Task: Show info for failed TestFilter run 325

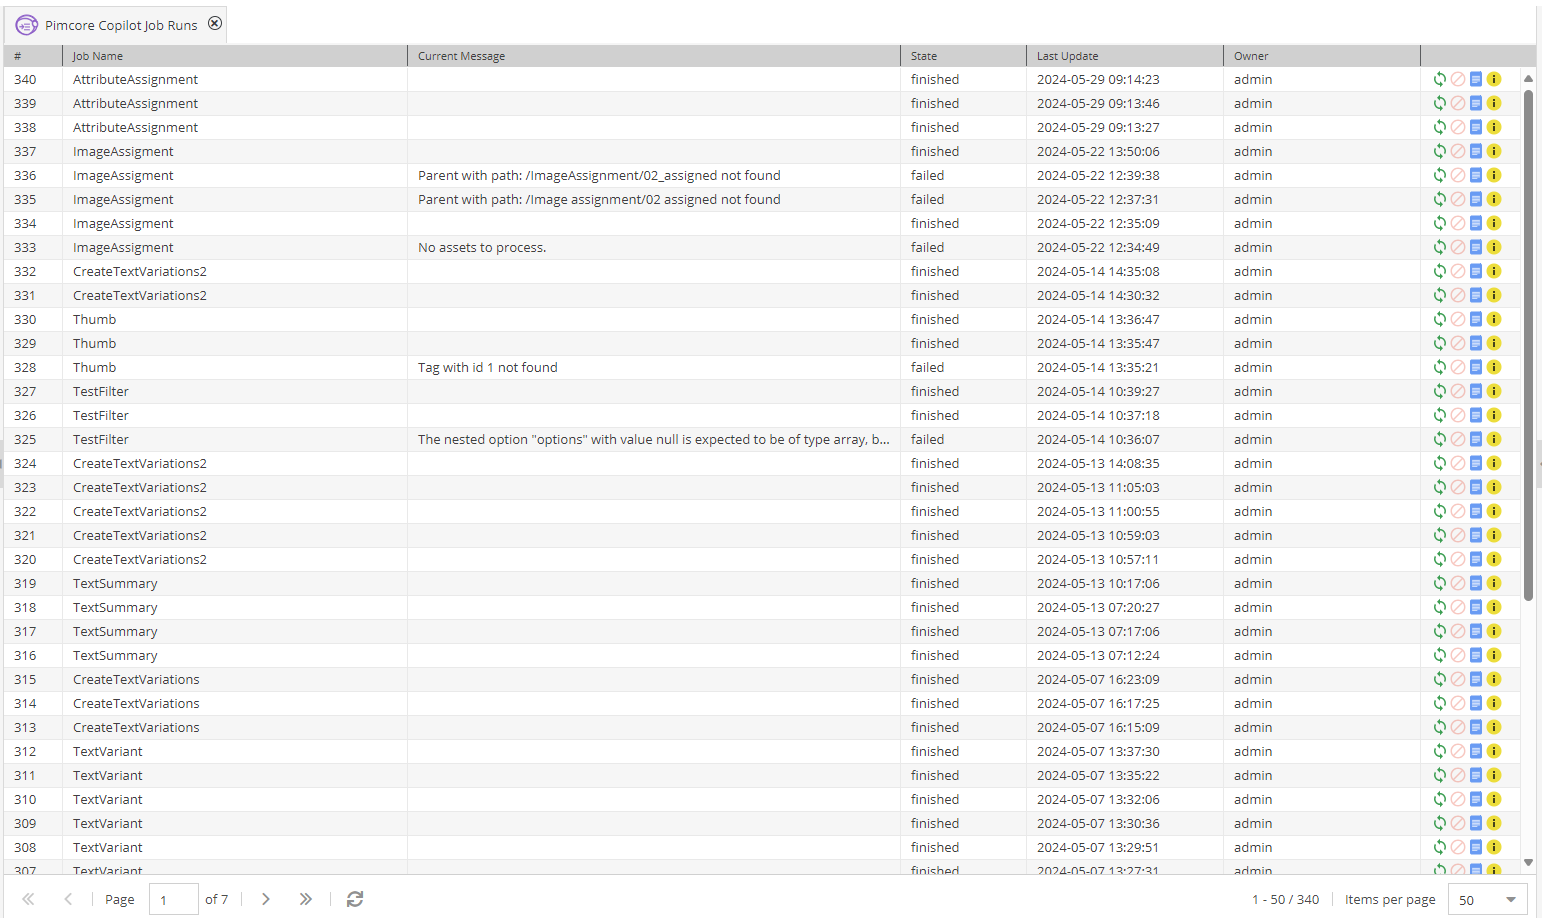Action: click(1494, 438)
